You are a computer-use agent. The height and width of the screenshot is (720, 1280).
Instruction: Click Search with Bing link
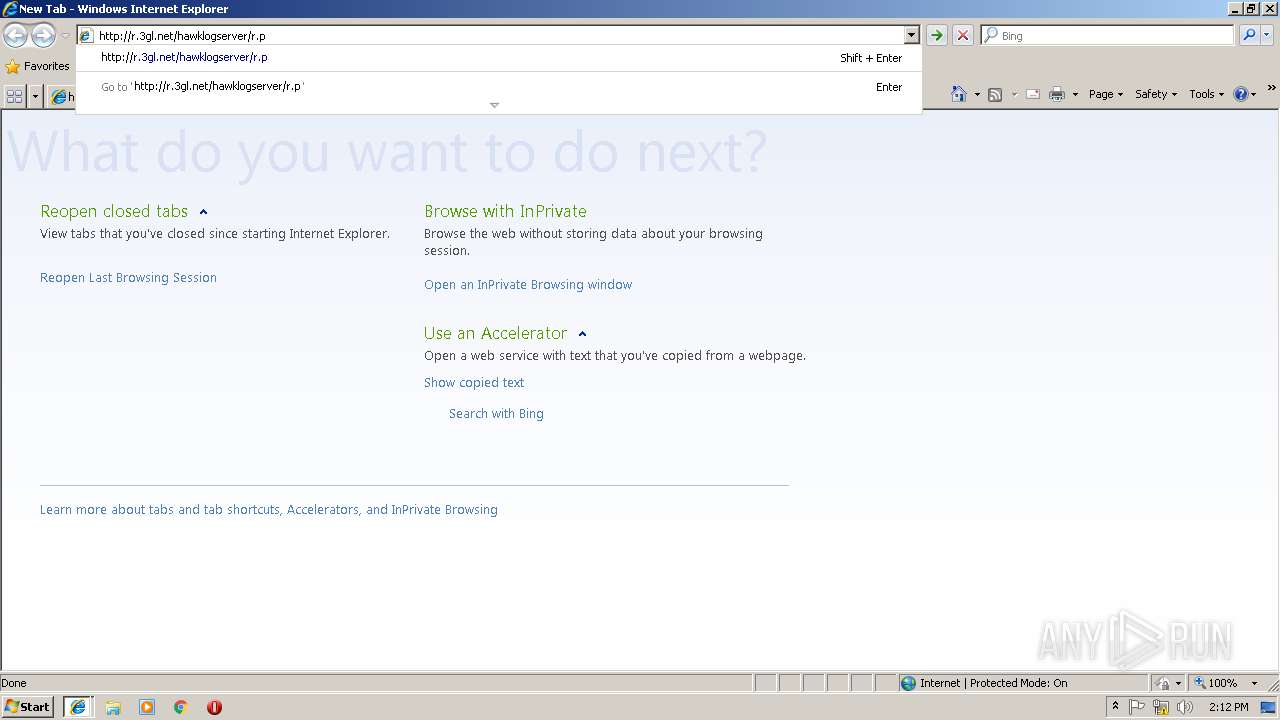496,414
